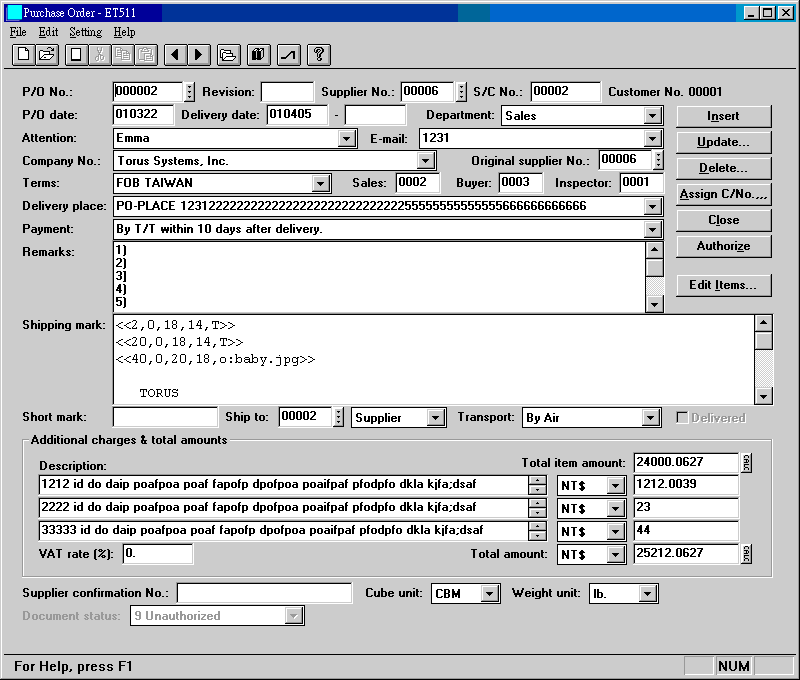Click the Close button in the form
Screen dimensions: 800x680
click(x=723, y=220)
